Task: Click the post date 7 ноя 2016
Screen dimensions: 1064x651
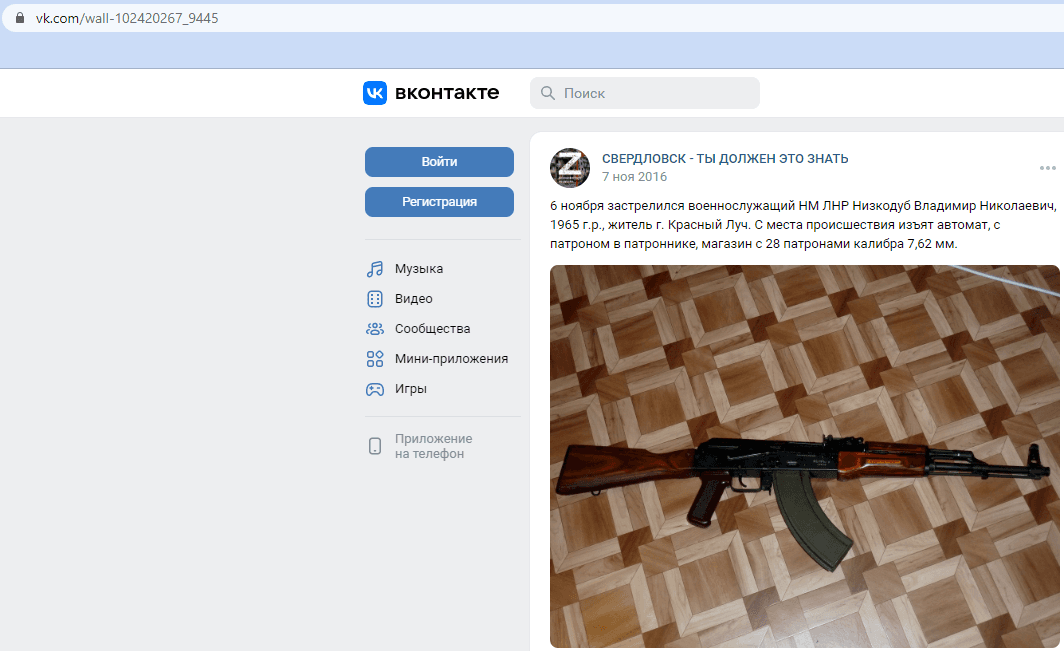Action: (634, 176)
